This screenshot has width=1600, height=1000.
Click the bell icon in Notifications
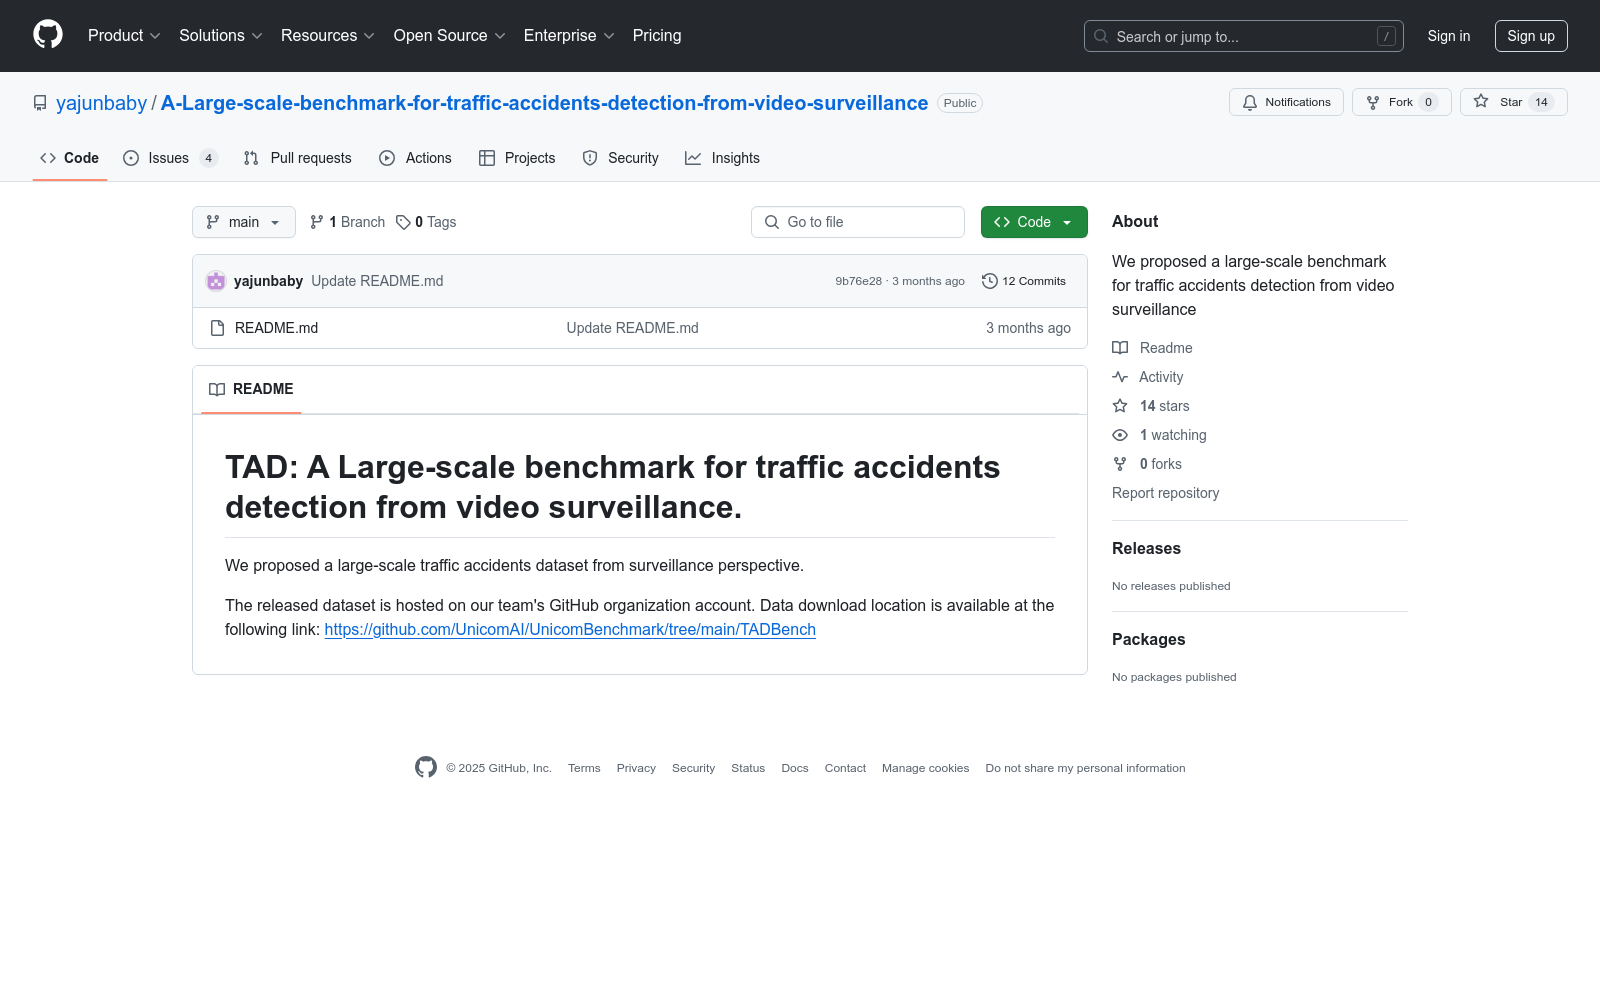pyautogui.click(x=1250, y=102)
